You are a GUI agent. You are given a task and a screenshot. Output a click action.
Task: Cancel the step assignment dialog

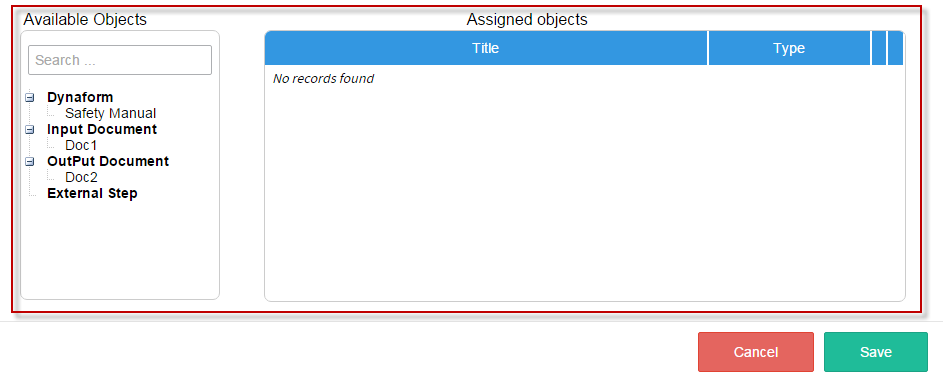point(756,352)
